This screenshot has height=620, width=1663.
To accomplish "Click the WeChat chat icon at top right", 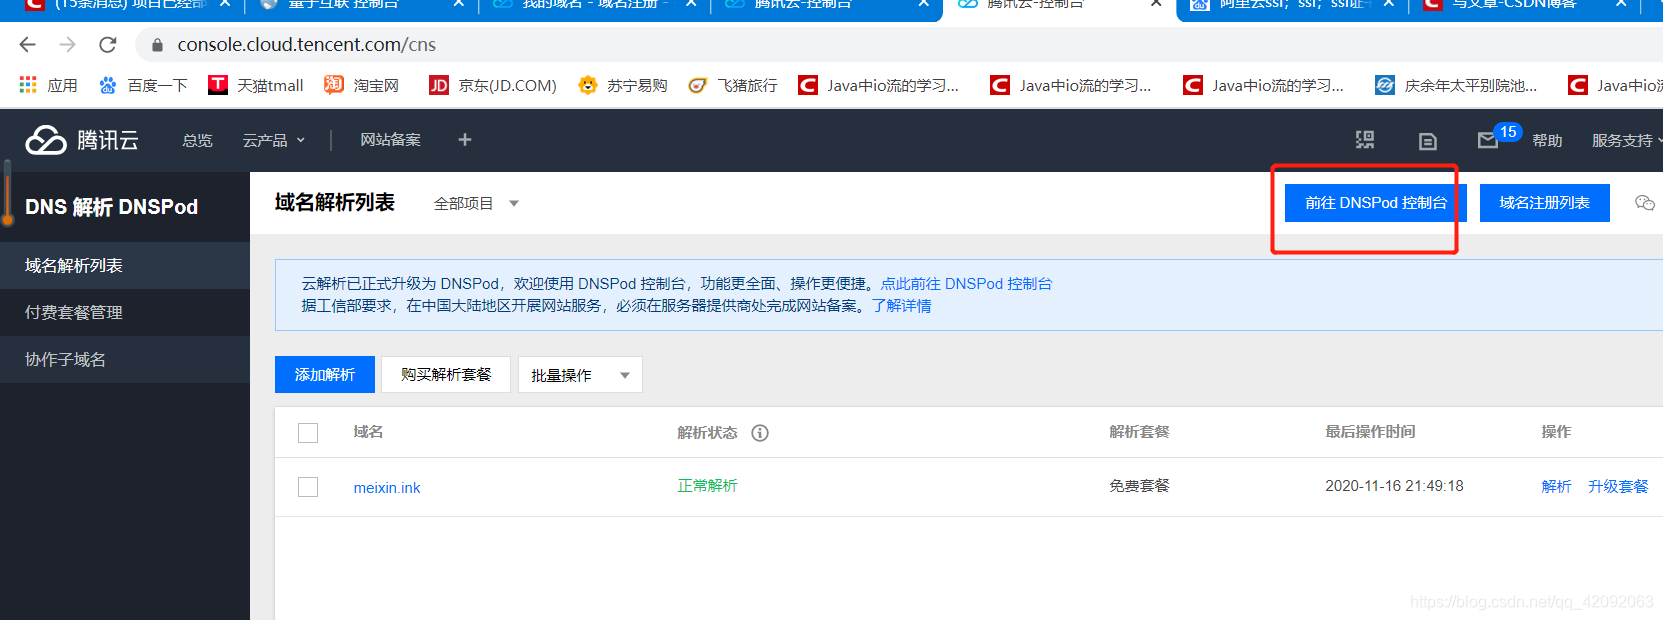I will (1644, 203).
